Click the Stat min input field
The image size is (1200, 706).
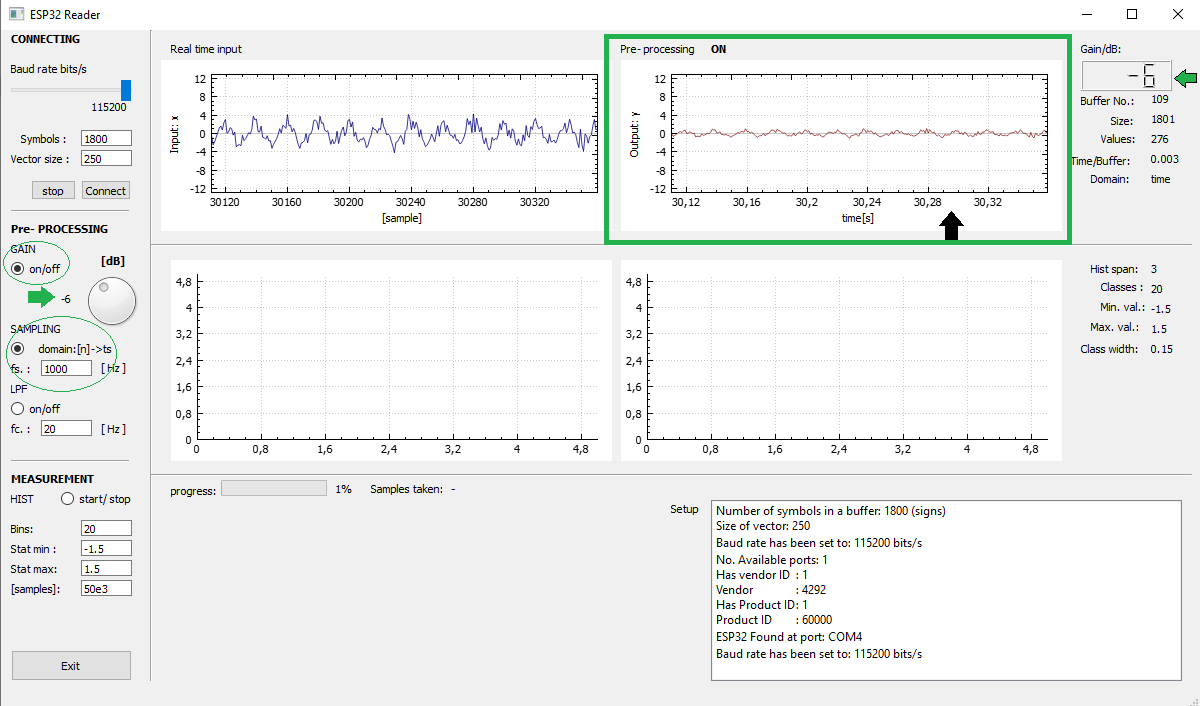(107, 548)
